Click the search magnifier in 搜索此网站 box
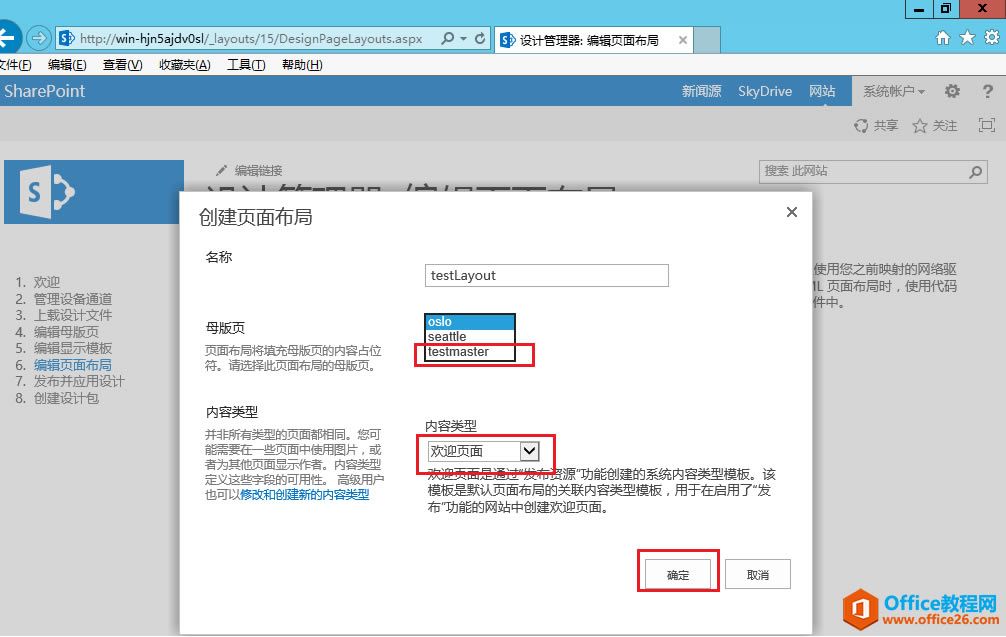Screen dimensions: 1006x637 coord(977,171)
